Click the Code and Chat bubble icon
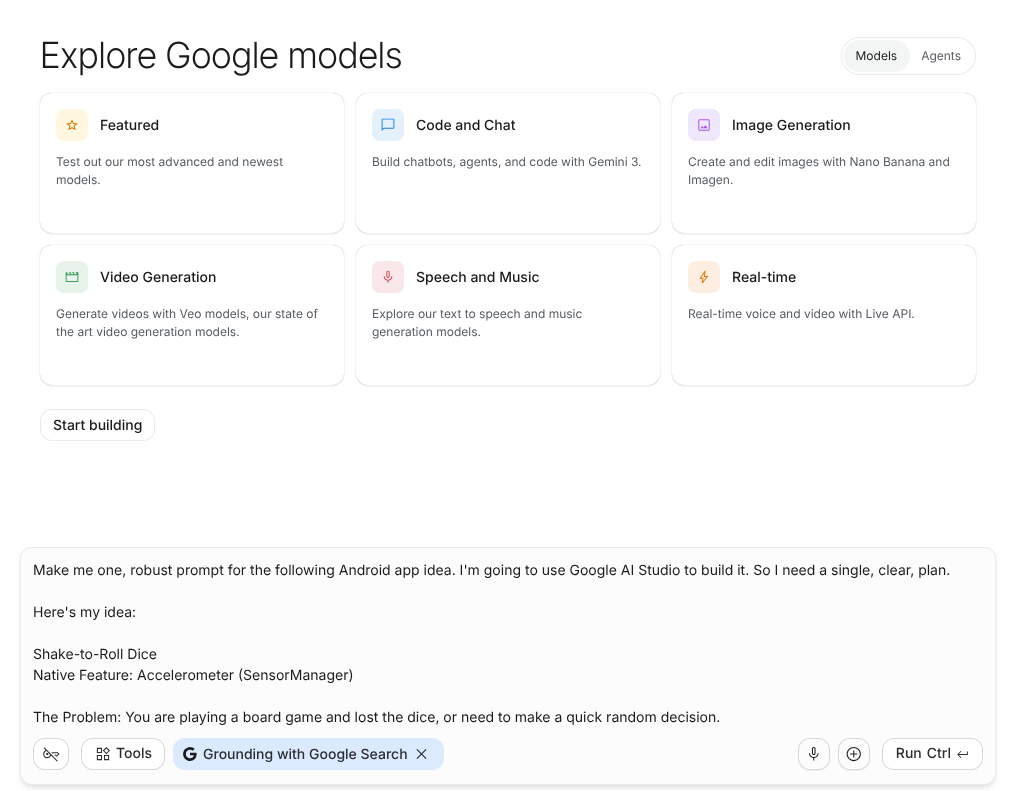1011x791 pixels. pos(388,125)
